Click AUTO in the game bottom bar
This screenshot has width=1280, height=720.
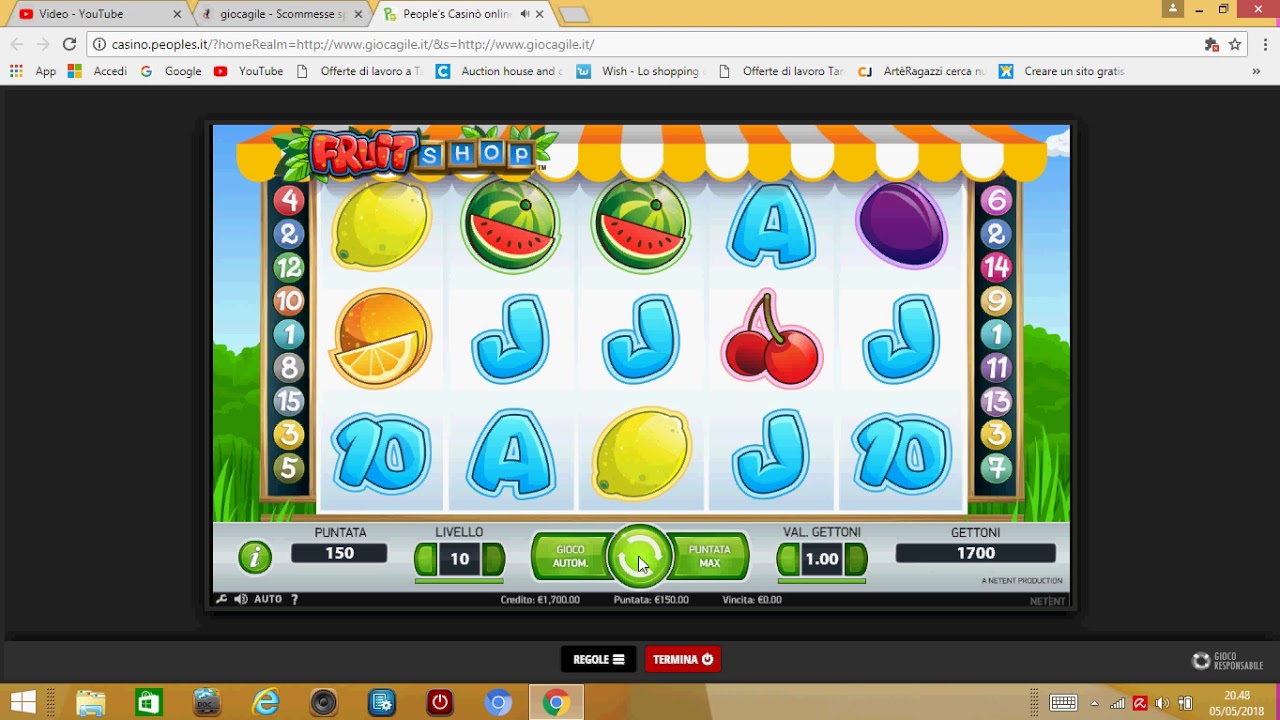(268, 599)
